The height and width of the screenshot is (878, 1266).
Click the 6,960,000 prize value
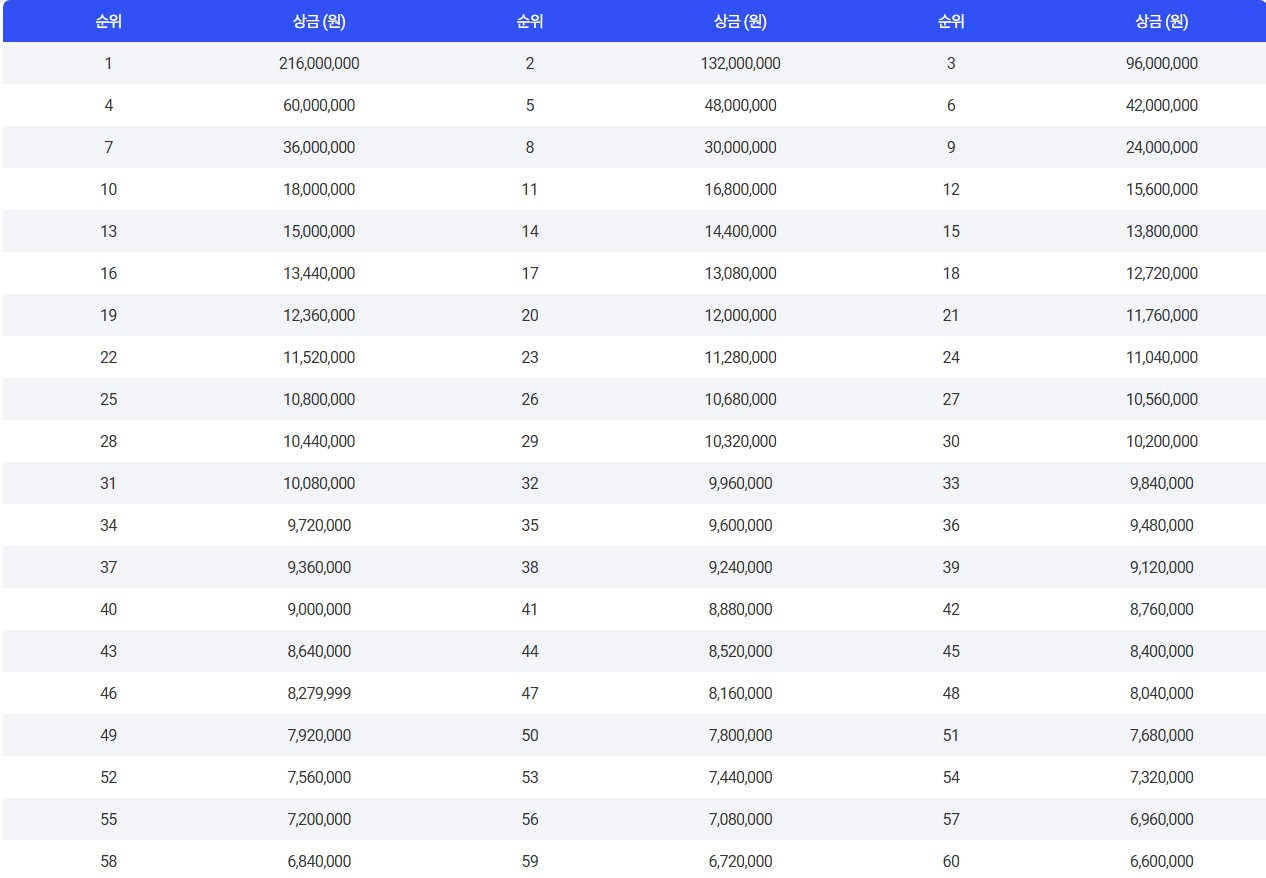[1162, 819]
